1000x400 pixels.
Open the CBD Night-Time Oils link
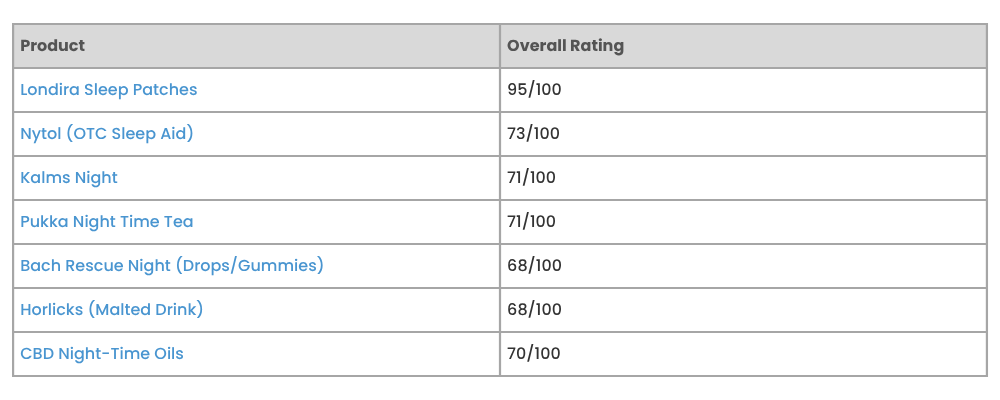click(102, 353)
